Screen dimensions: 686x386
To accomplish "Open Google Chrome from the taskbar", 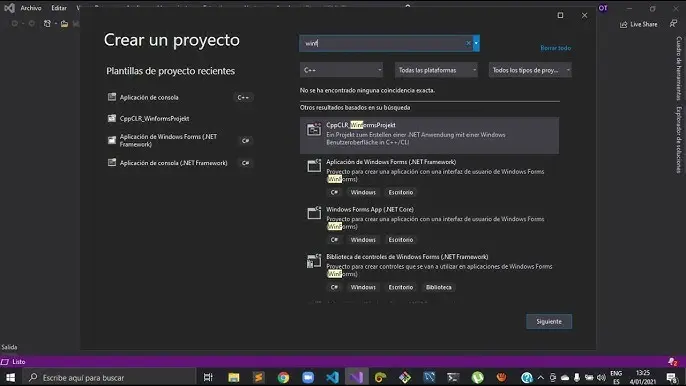I will click(x=284, y=377).
